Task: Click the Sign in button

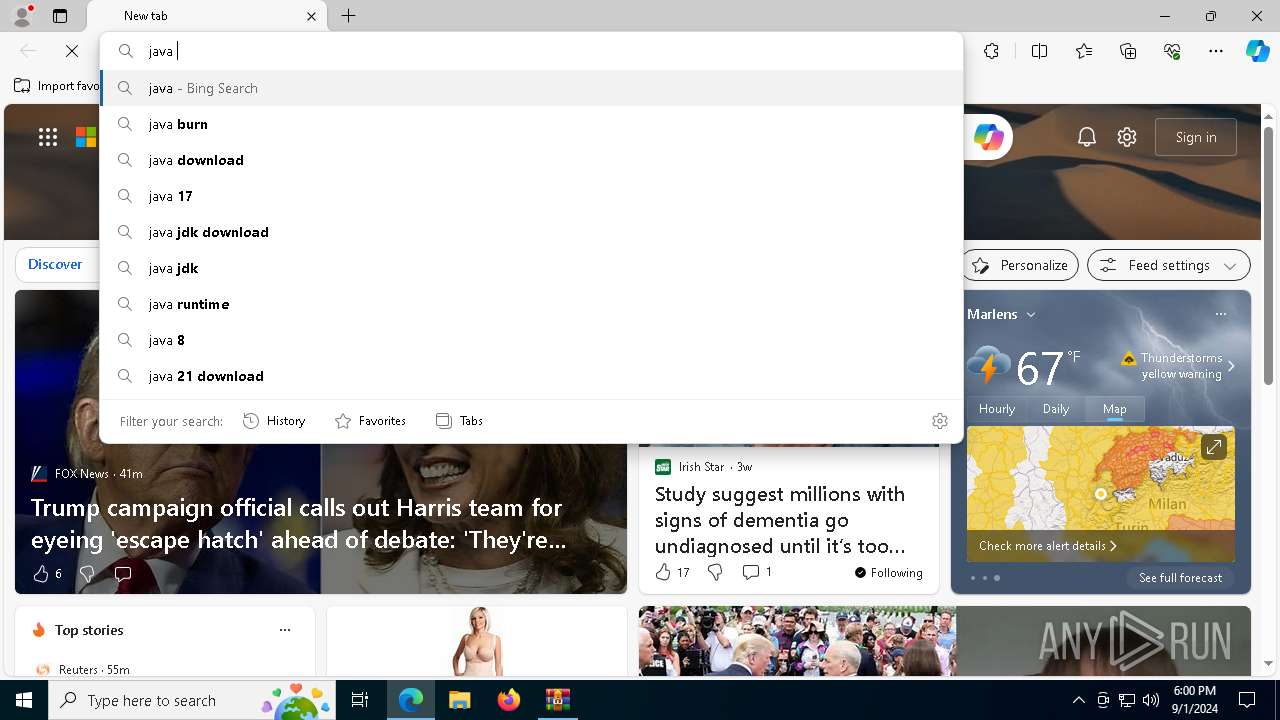Action: point(1196,137)
